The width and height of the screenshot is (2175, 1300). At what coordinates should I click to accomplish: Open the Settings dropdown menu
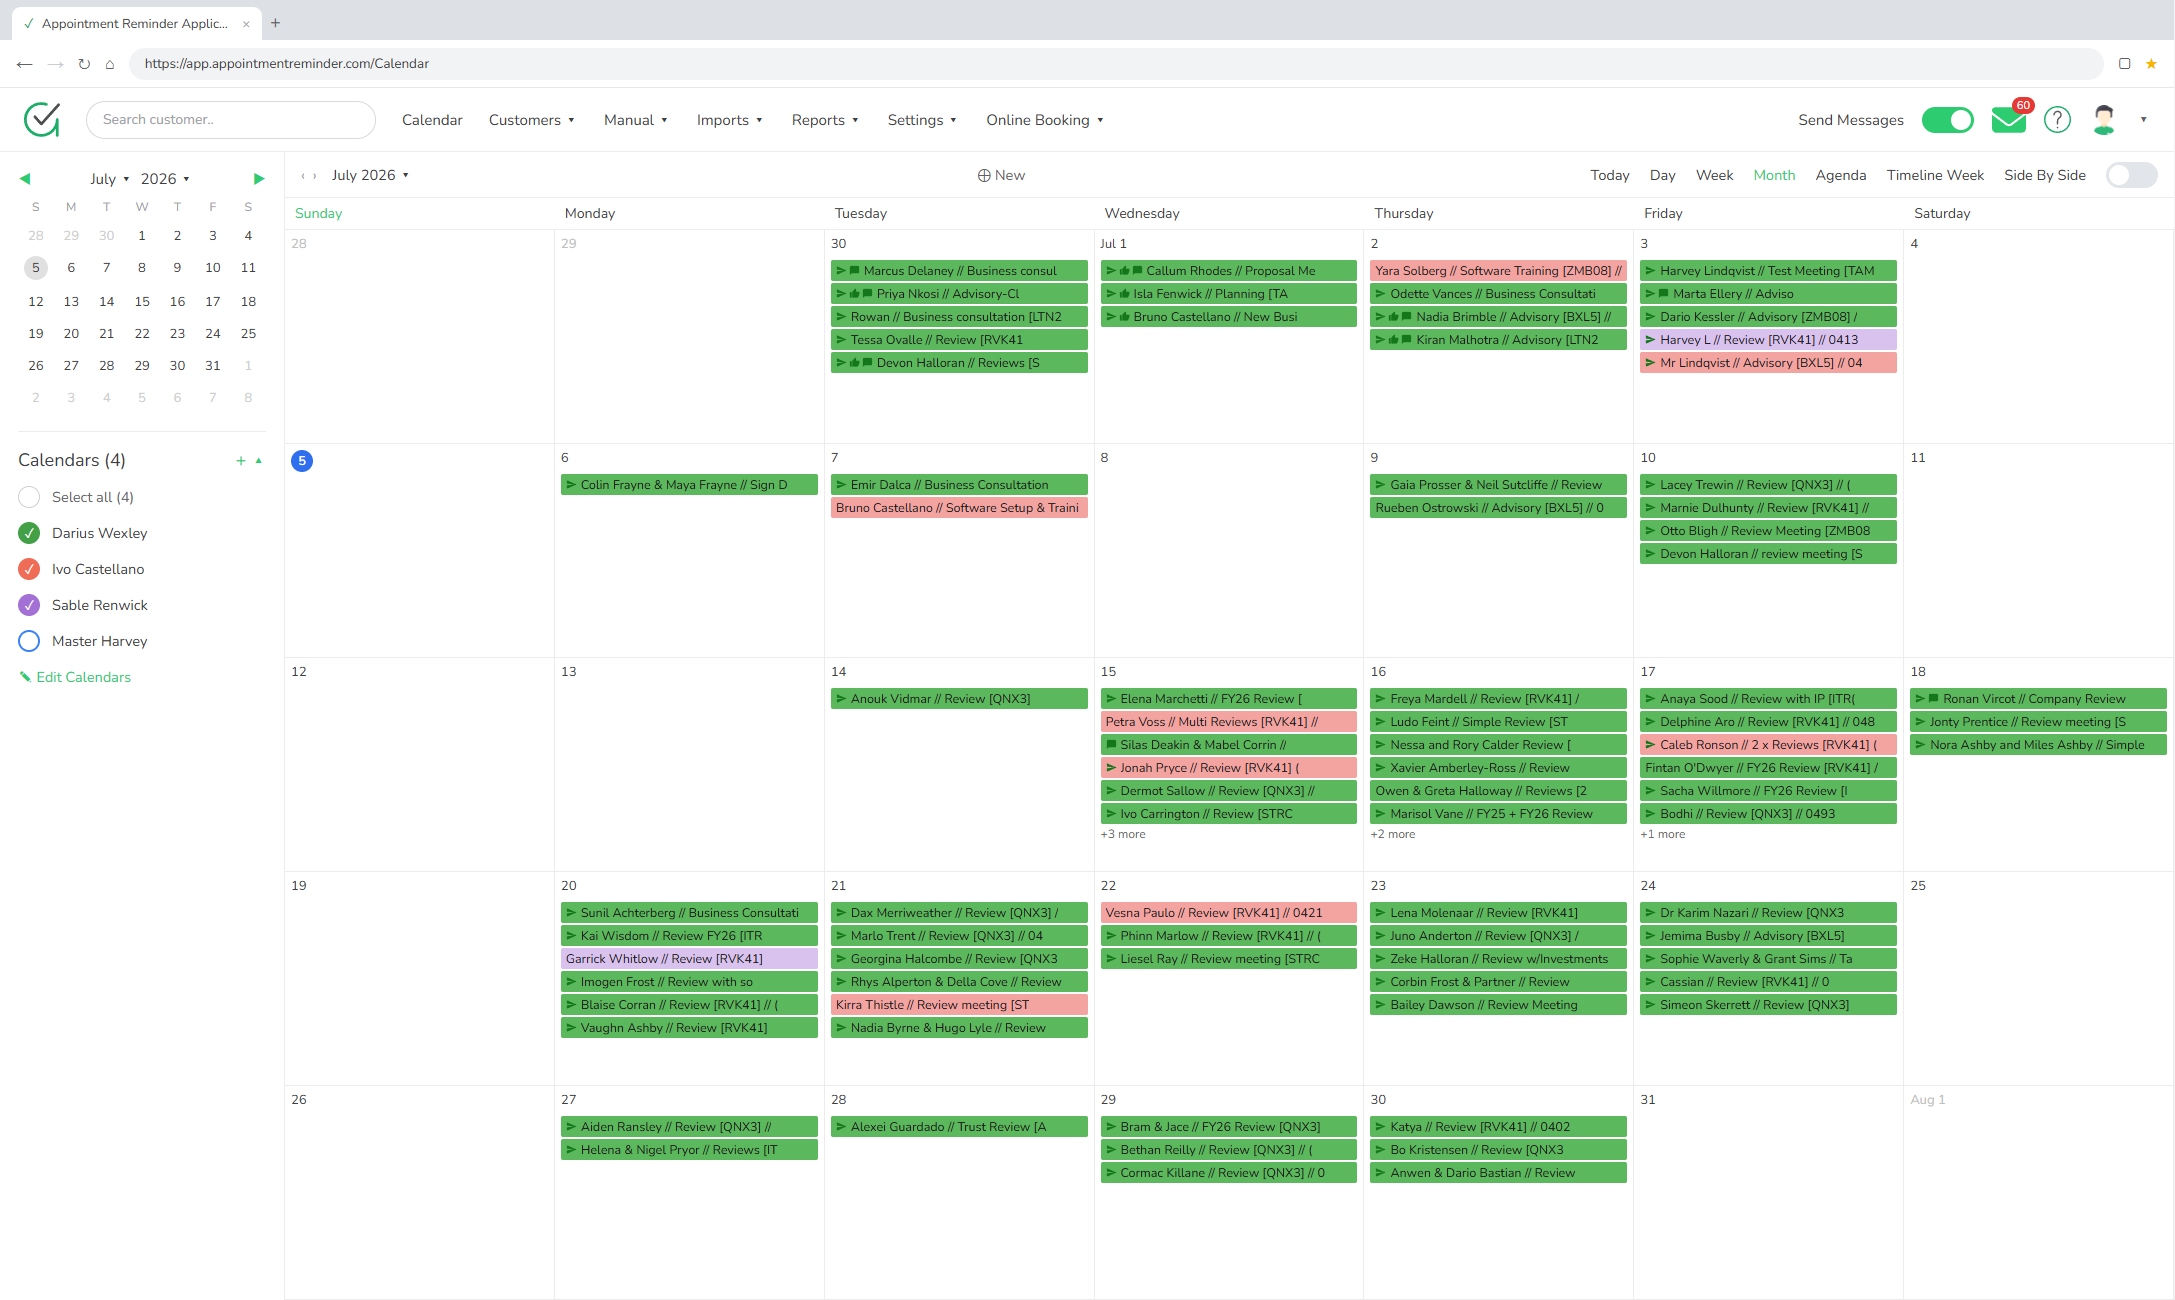coord(921,120)
